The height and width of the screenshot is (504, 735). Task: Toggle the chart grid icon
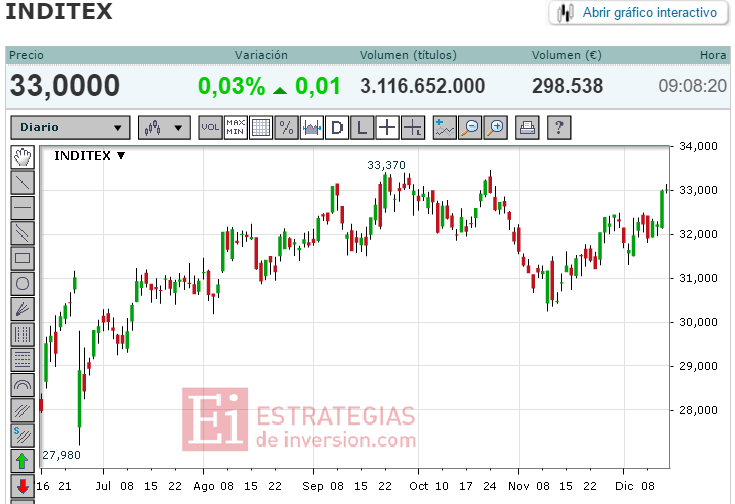261,128
